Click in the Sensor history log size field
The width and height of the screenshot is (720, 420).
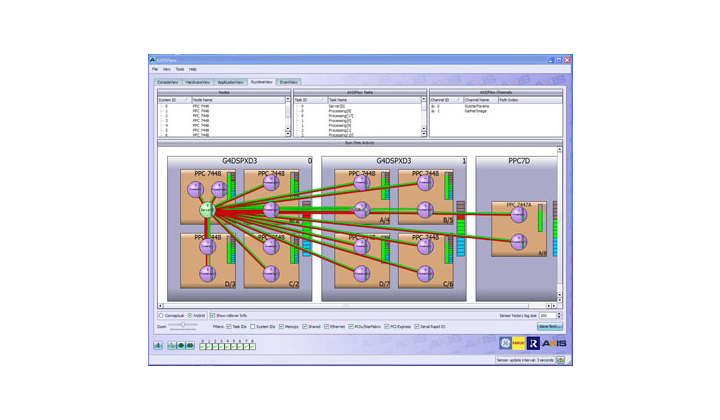[547, 316]
